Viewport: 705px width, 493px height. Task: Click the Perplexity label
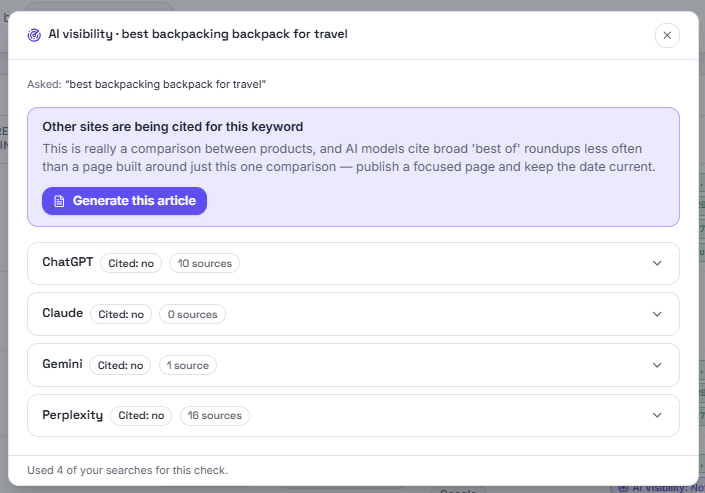pos(72,415)
